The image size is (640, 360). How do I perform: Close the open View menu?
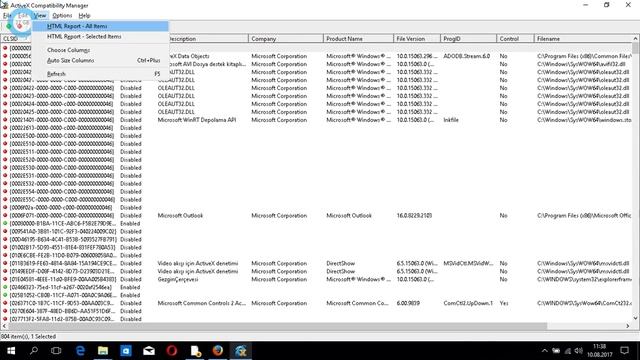(x=40, y=16)
